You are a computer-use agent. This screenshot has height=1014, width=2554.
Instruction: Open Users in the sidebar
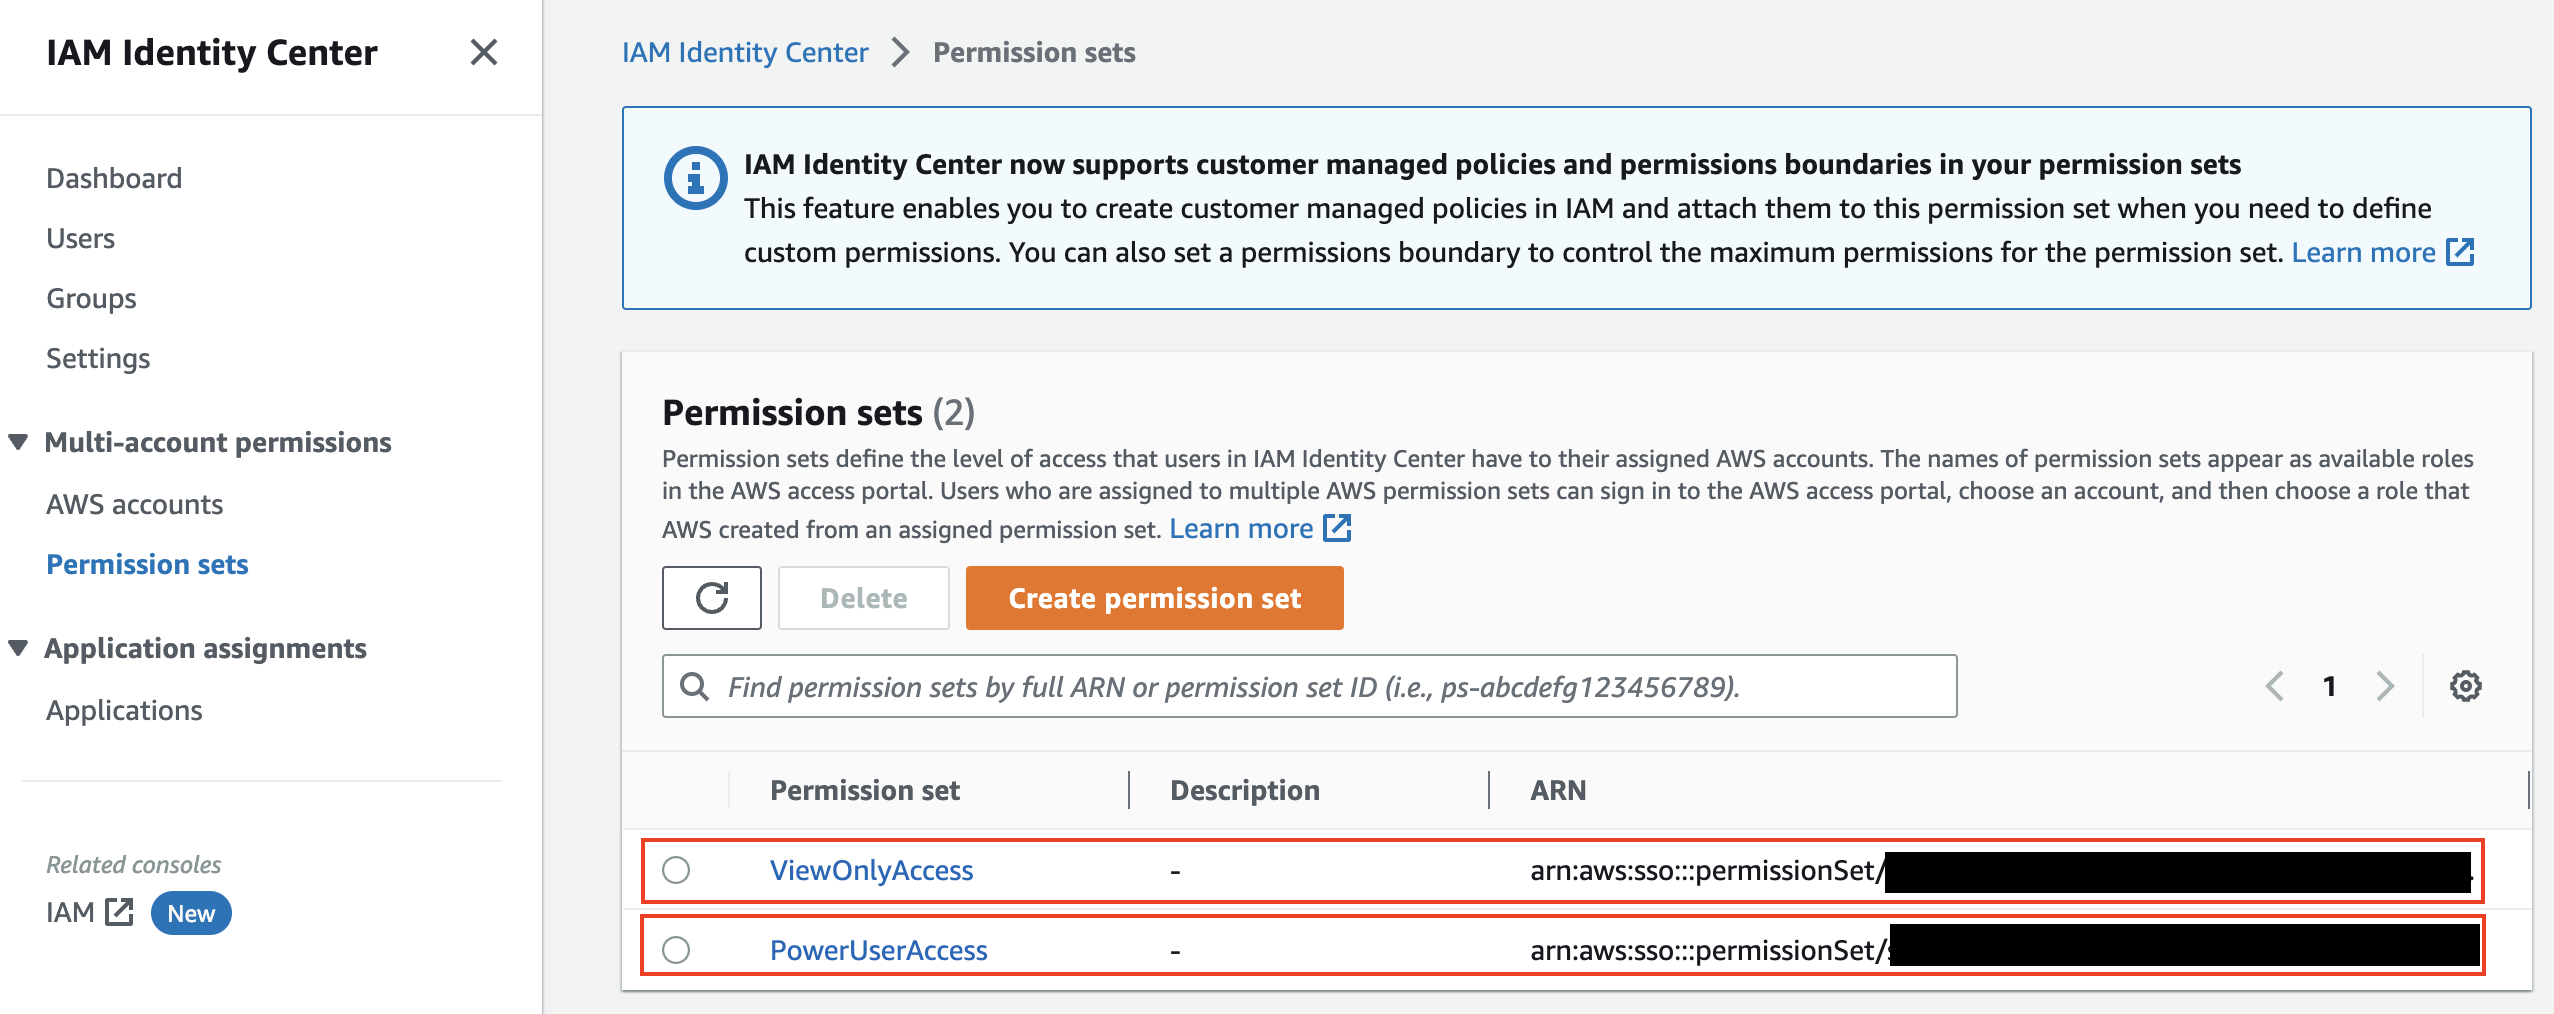click(x=81, y=238)
